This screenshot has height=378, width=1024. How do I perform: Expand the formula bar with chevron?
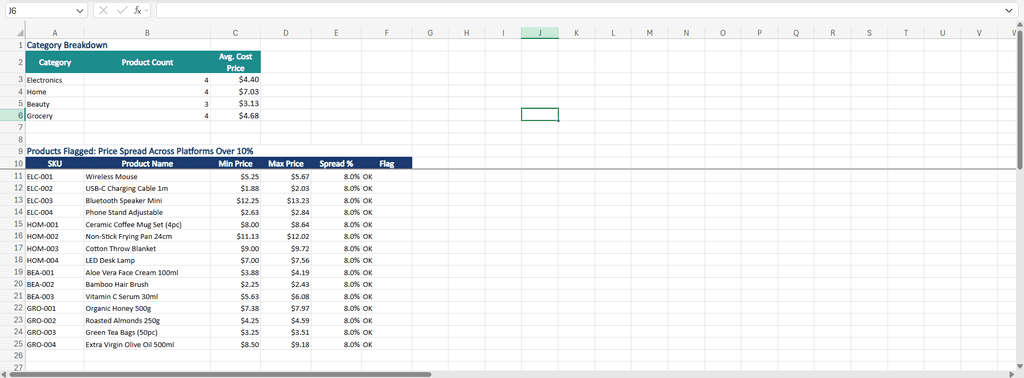1009,11
